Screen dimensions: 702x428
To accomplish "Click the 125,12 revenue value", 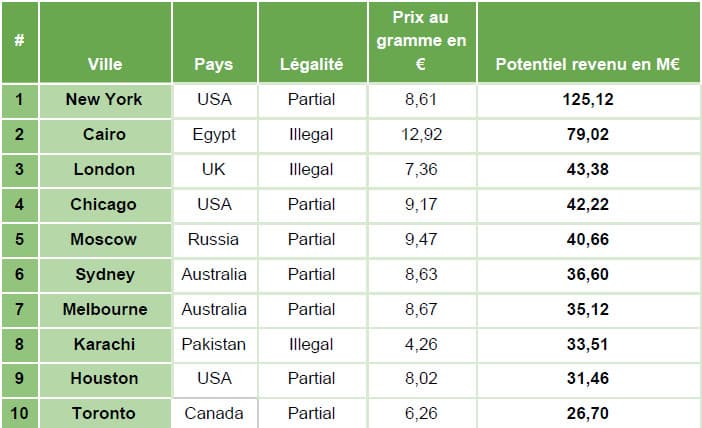I will click(587, 99).
